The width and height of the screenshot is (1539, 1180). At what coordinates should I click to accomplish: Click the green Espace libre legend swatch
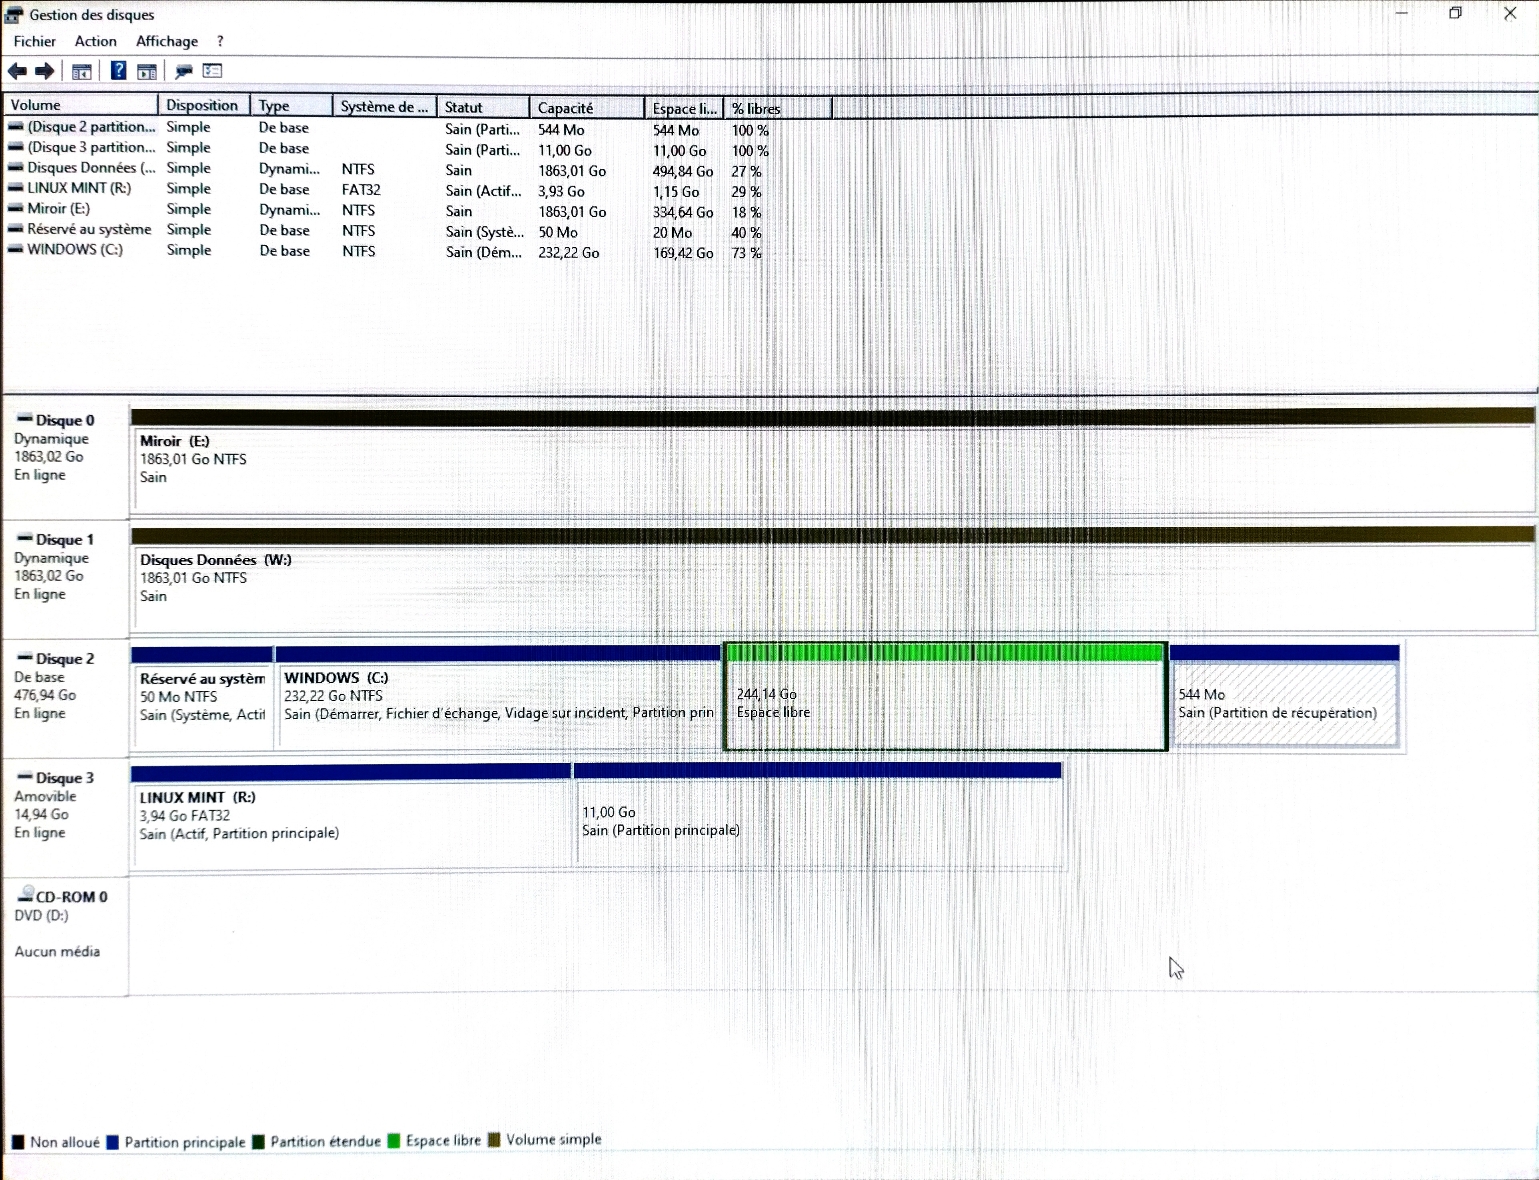coord(394,1141)
